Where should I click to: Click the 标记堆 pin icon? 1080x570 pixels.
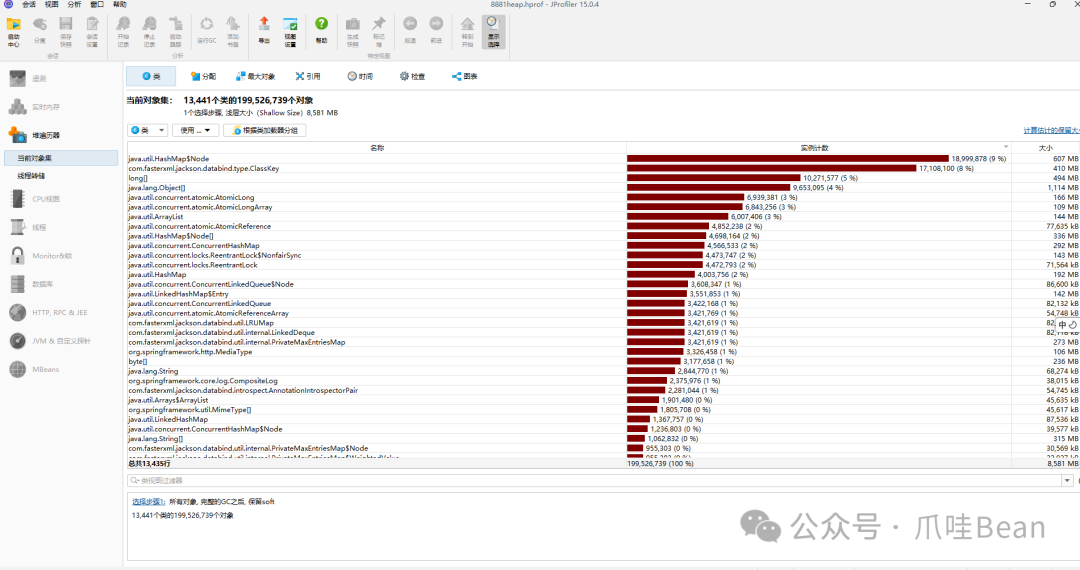[x=379, y=32]
